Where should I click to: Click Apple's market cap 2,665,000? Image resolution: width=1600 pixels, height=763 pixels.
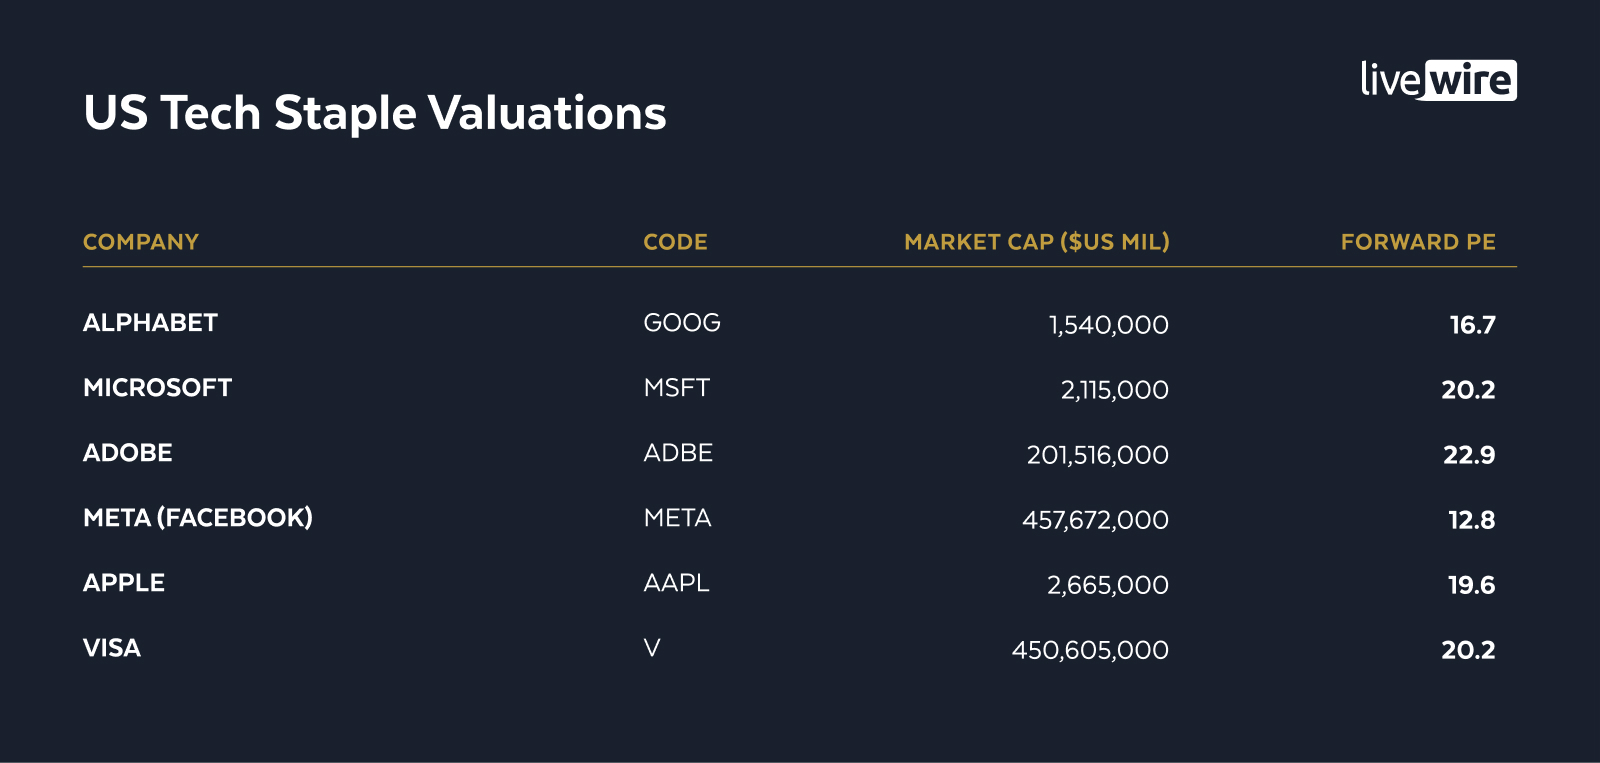(1107, 585)
